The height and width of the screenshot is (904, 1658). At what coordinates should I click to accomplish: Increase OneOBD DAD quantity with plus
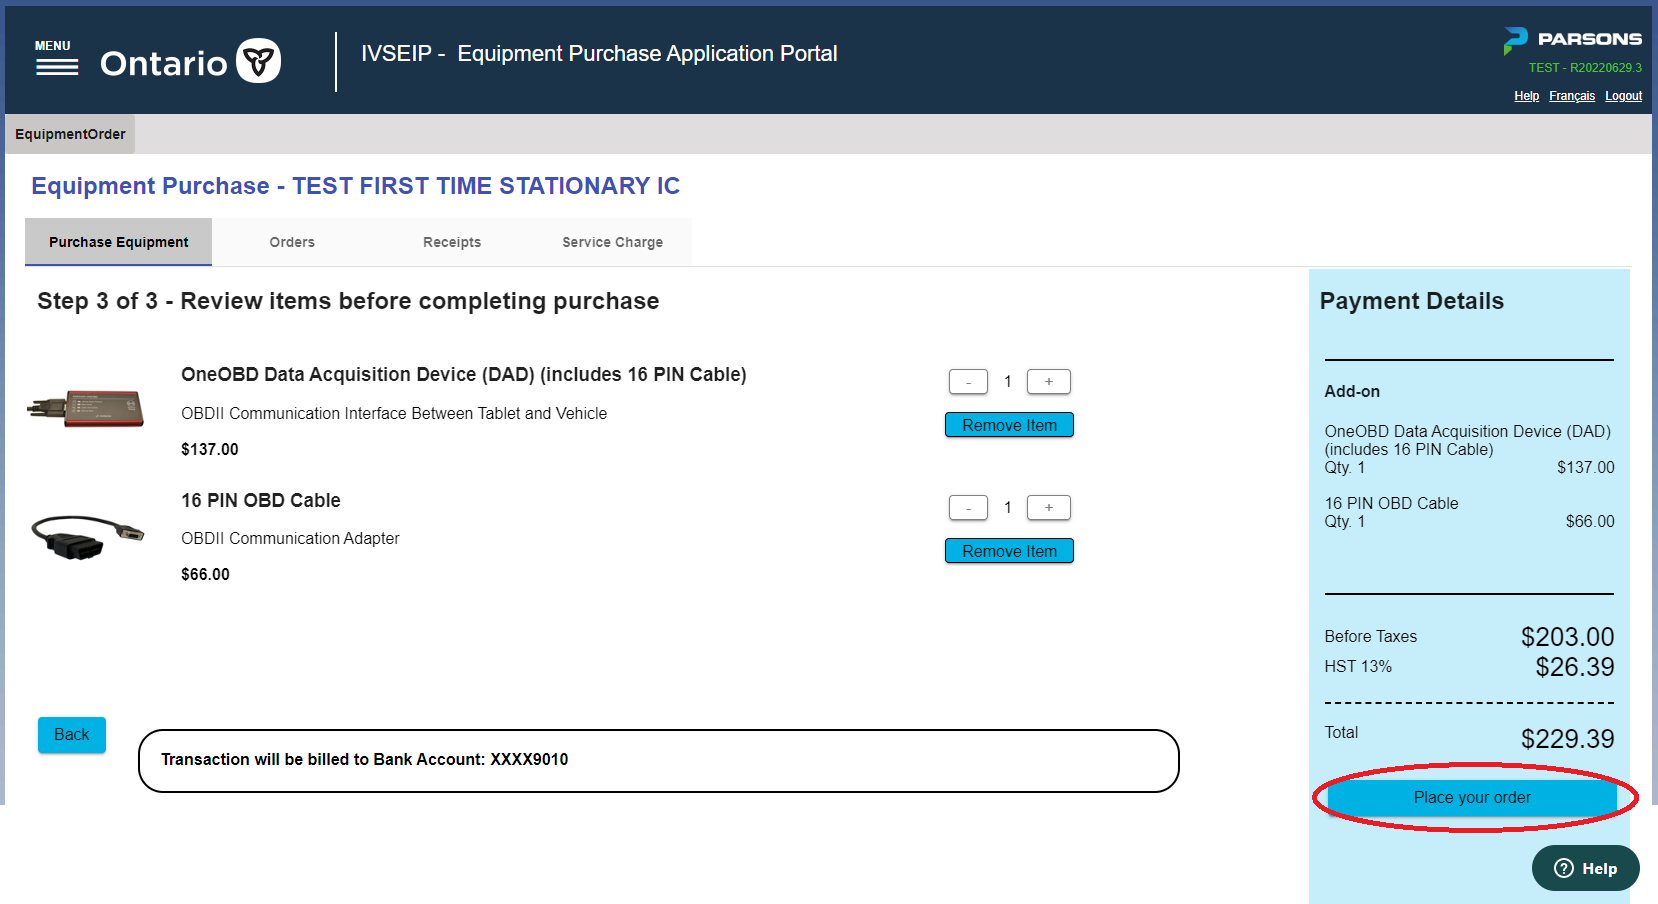click(1049, 382)
